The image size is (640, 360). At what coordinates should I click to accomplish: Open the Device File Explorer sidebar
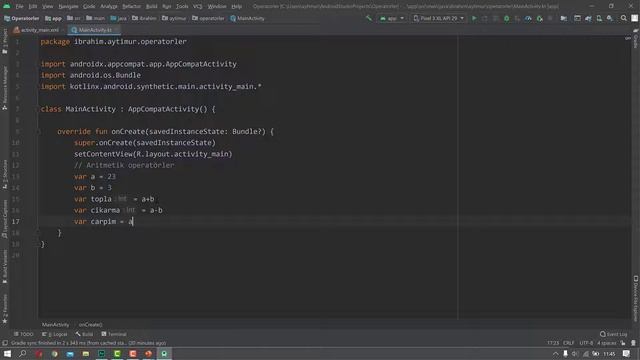pos(636,298)
